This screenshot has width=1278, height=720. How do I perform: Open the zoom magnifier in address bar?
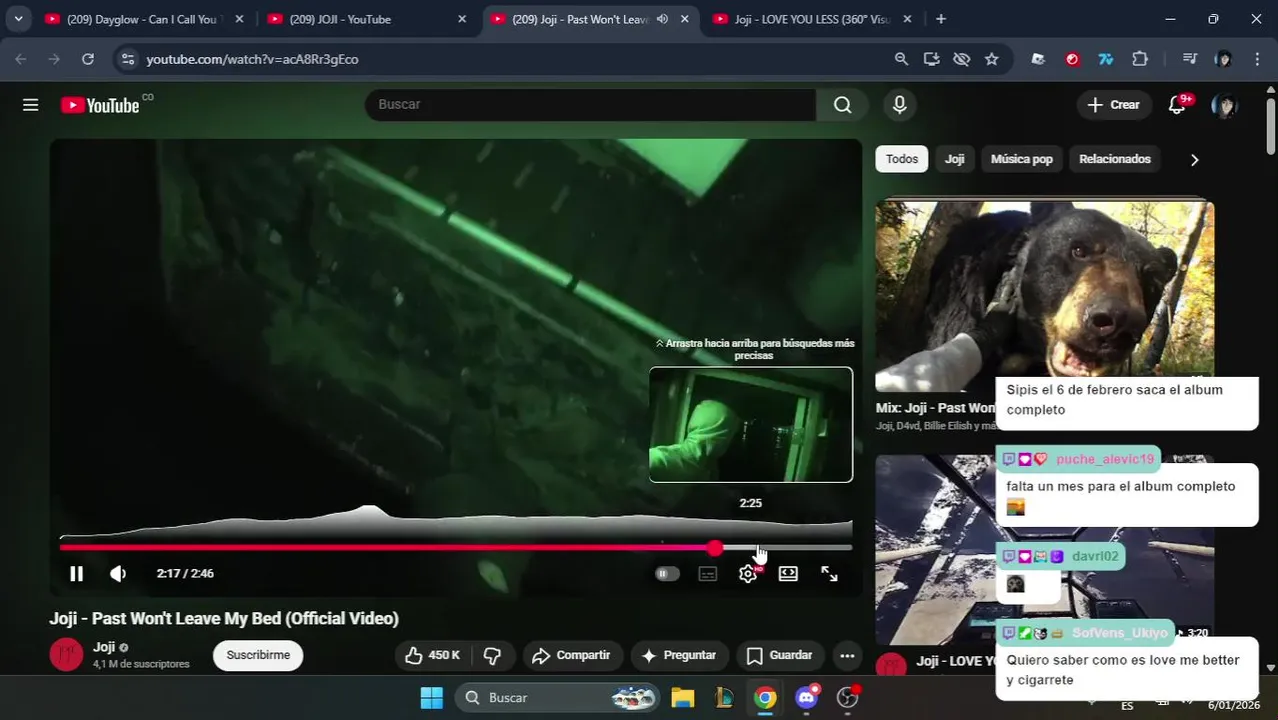coord(901,59)
